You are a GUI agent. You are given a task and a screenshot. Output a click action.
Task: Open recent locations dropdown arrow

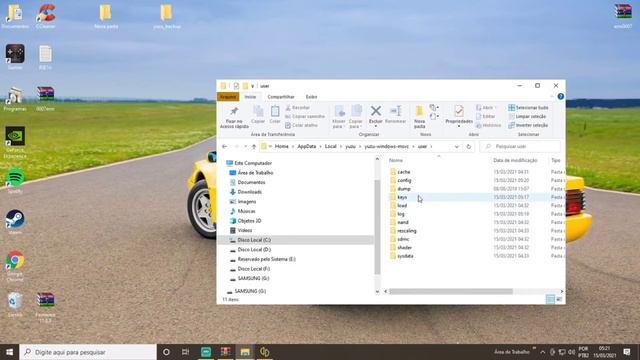245,146
